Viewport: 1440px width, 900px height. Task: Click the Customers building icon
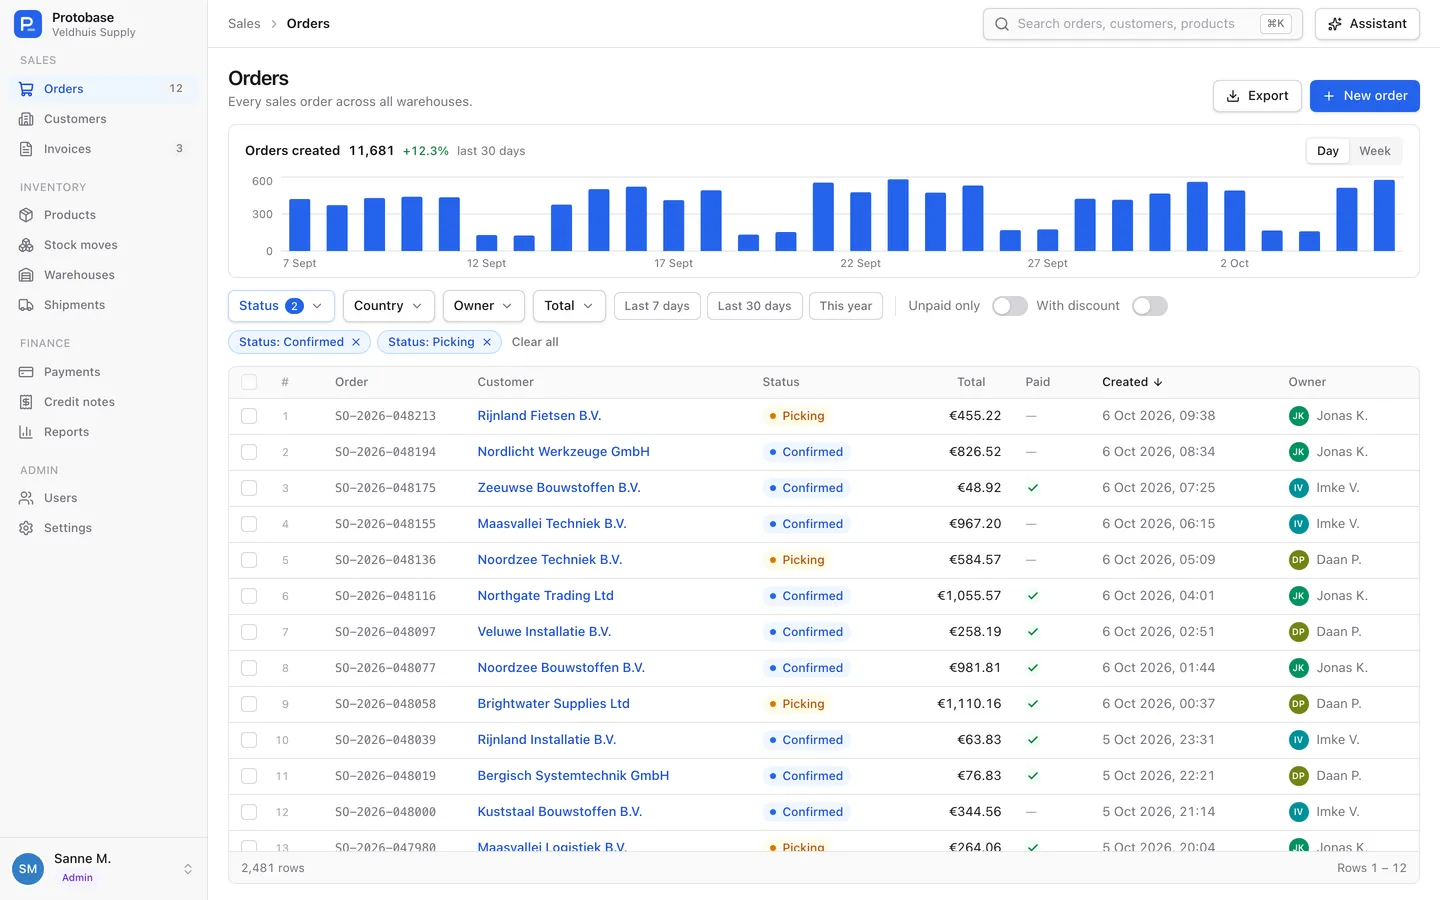pos(27,119)
